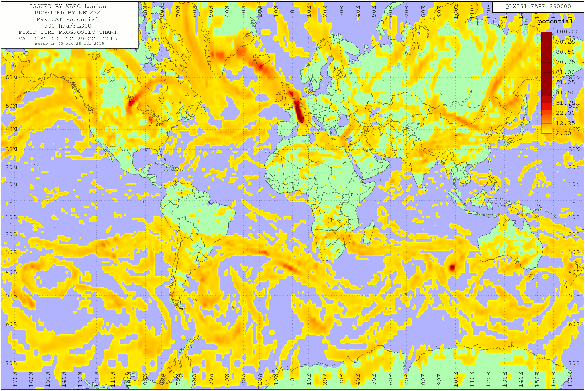Click the timestamp box at top right
585x391 pixels.
[x=537, y=7]
